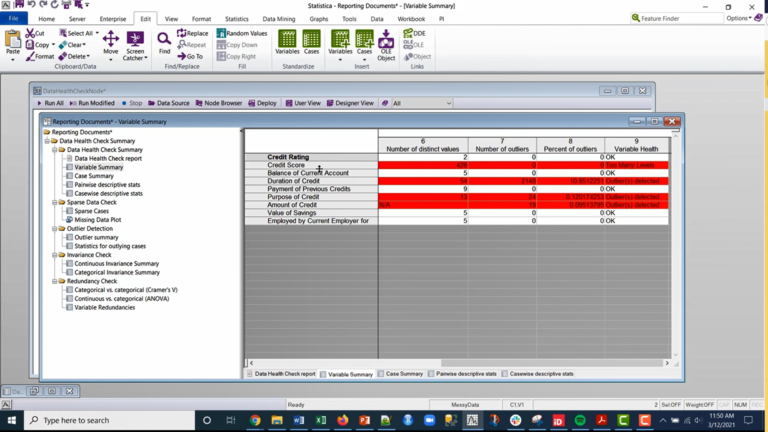
Task: Click the Node Browser button
Action: tap(219, 103)
